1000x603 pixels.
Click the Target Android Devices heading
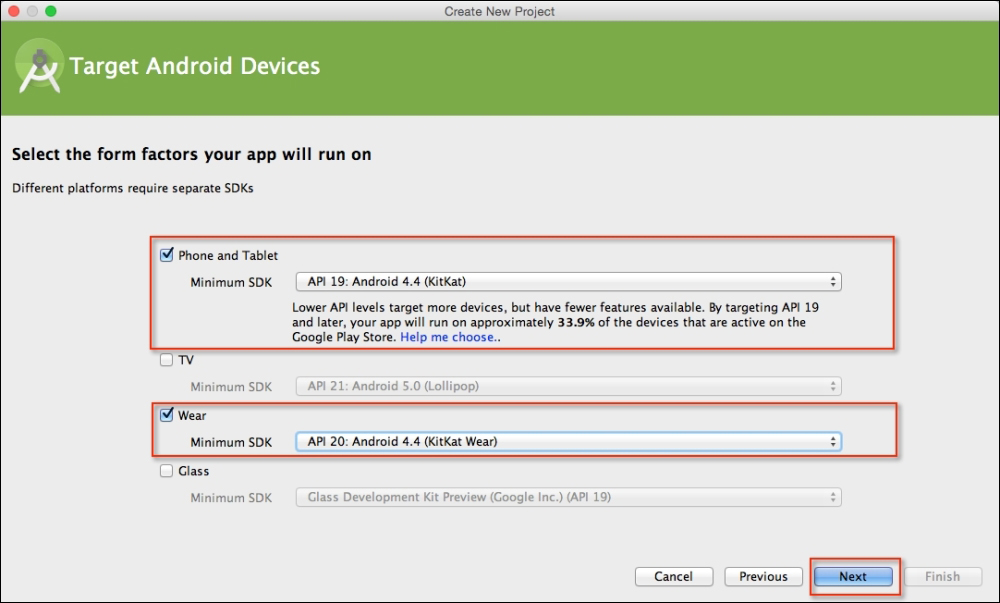[x=195, y=66]
